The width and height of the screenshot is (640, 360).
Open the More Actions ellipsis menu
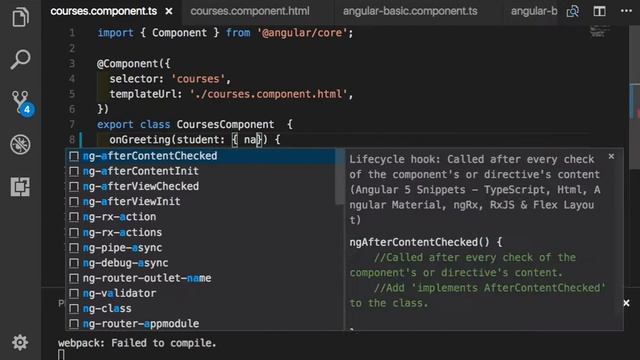point(626,11)
